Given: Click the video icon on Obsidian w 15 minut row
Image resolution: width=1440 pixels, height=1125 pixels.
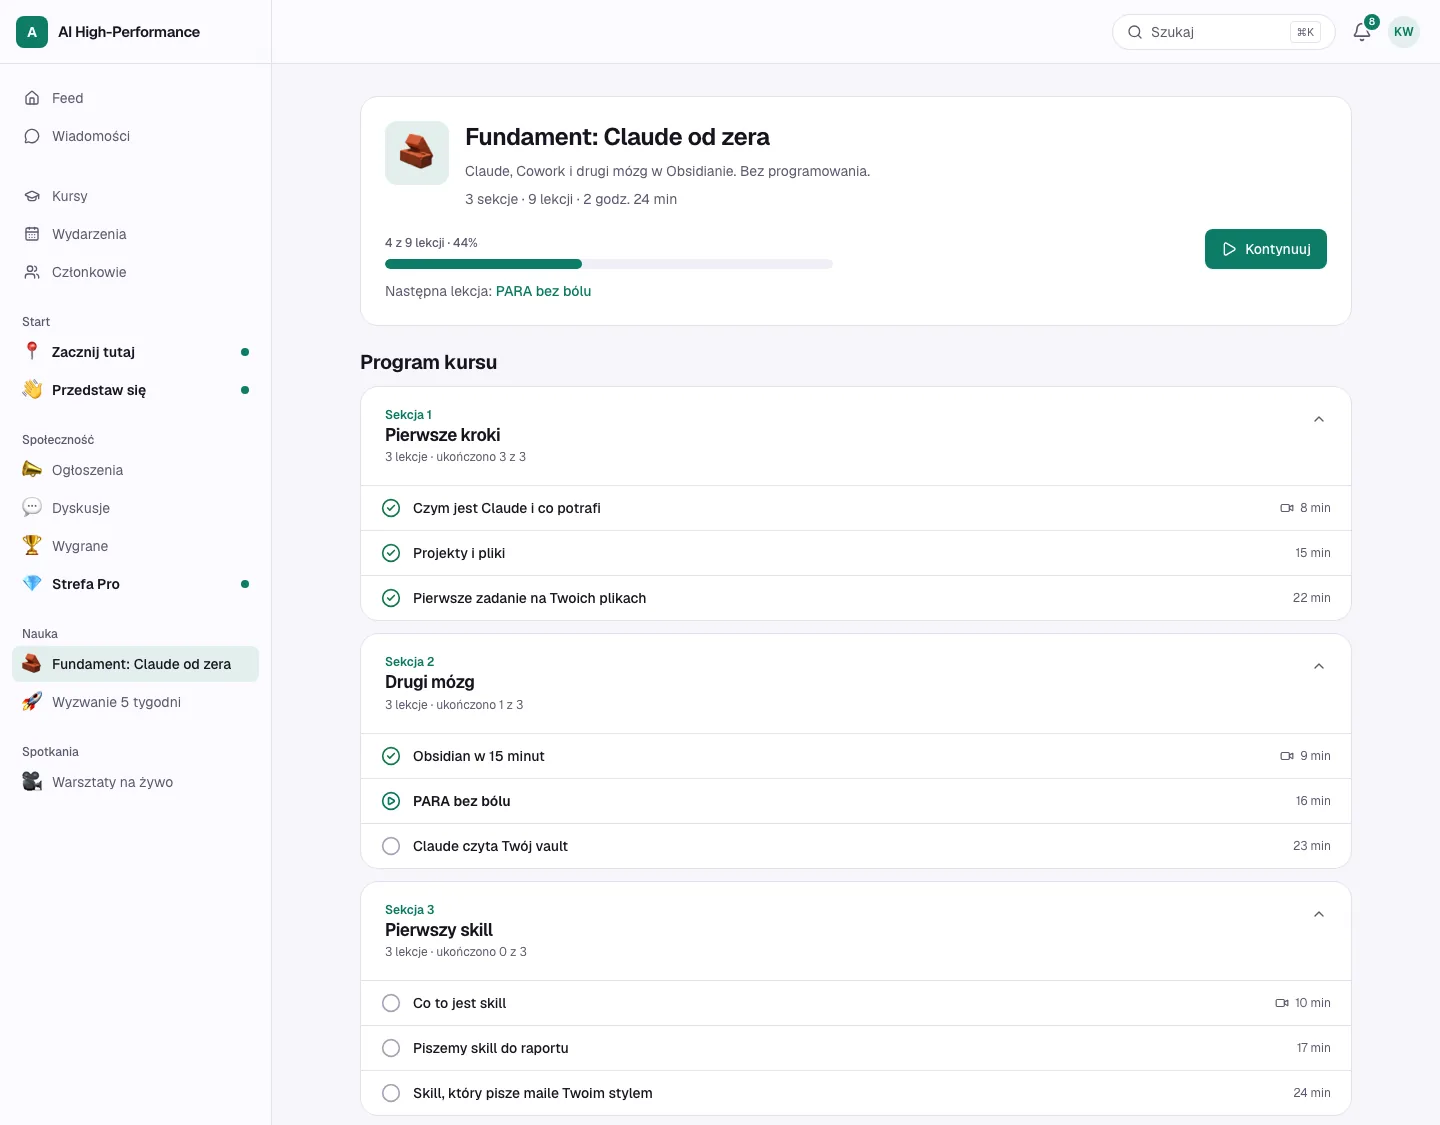Looking at the screenshot, I should [1287, 756].
